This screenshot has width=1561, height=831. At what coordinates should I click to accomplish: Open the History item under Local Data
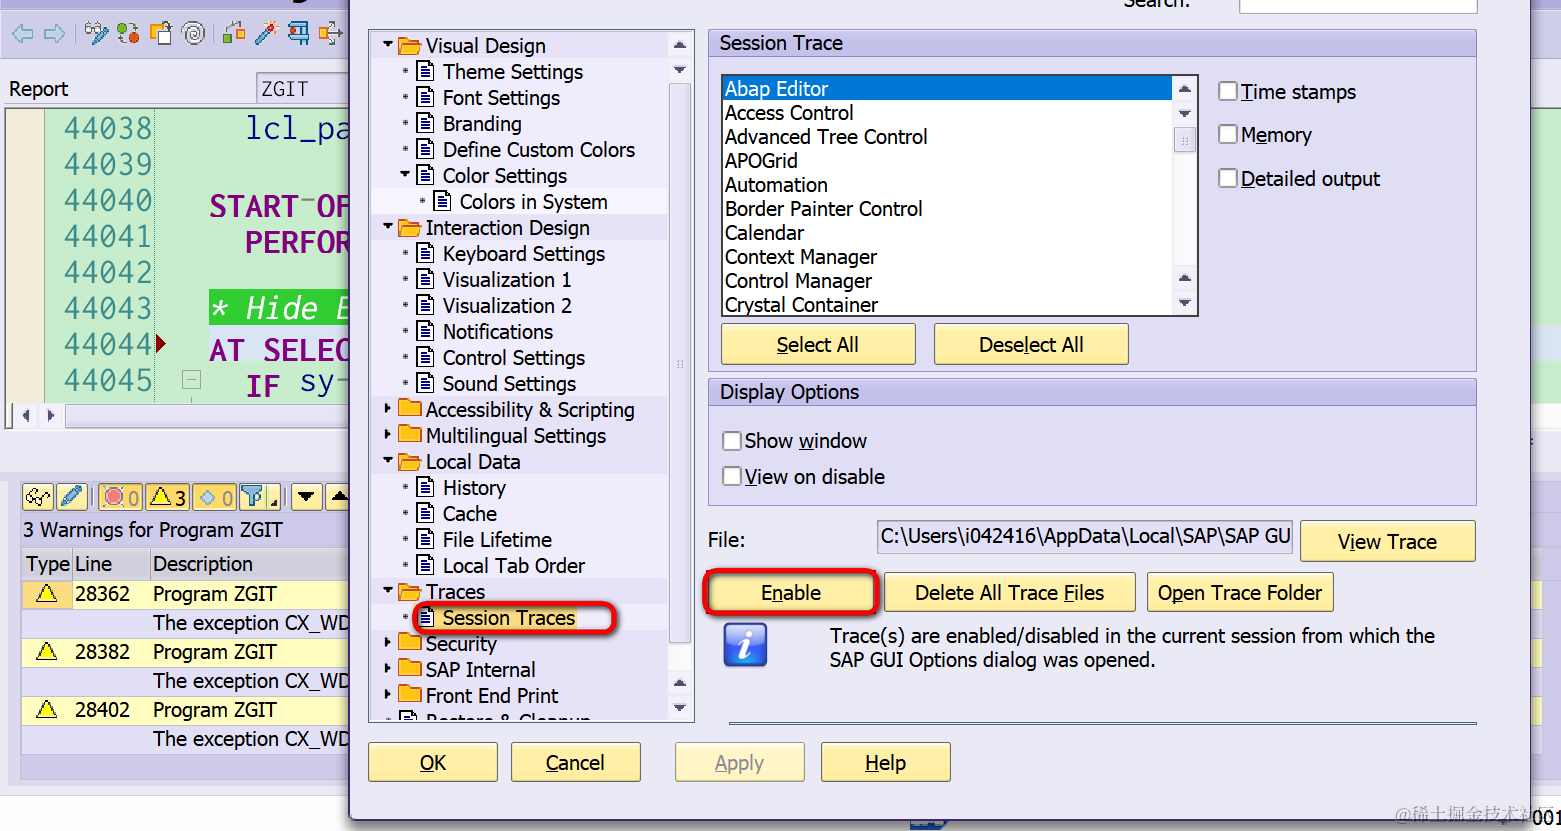tap(474, 488)
